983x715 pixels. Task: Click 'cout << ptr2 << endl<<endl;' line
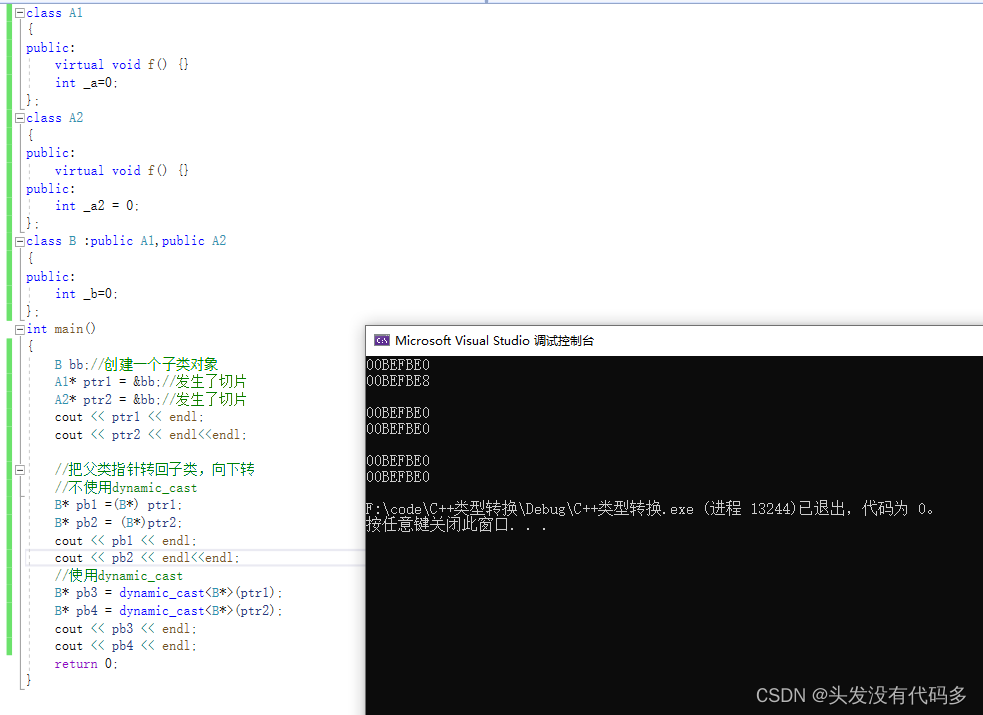tap(150, 434)
